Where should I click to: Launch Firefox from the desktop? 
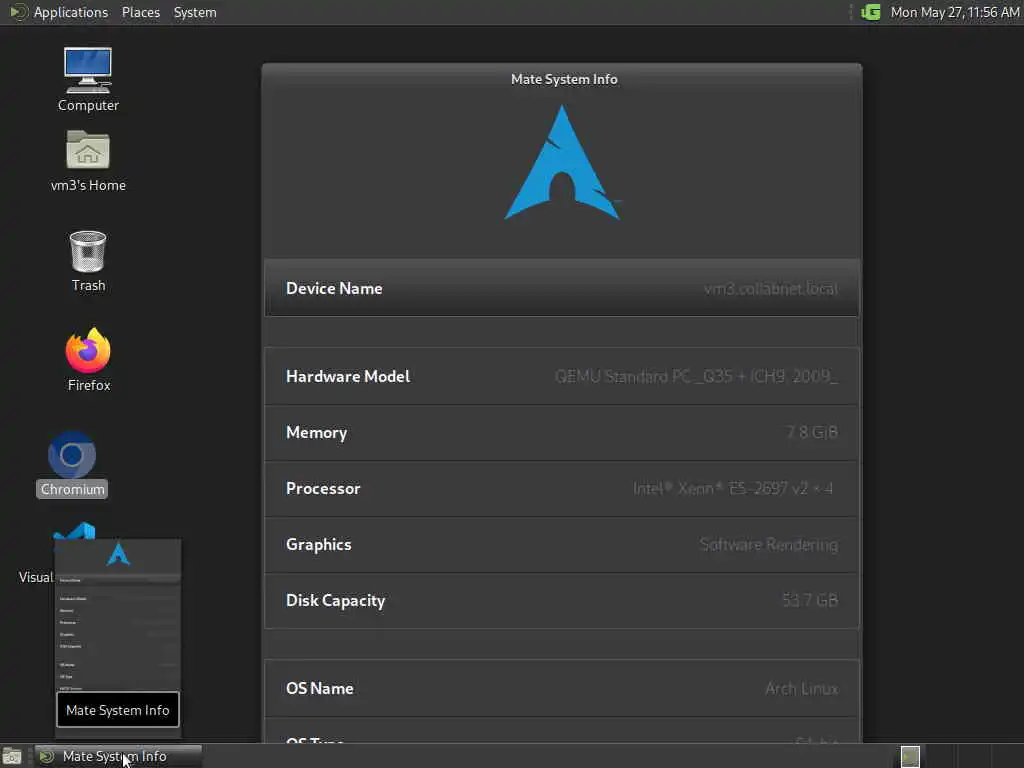(88, 360)
